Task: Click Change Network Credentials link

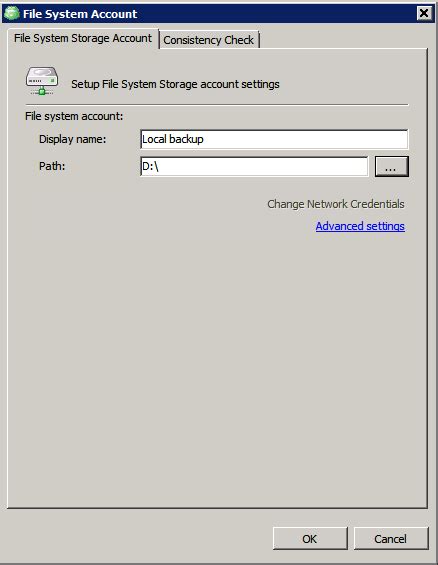Action: click(336, 204)
